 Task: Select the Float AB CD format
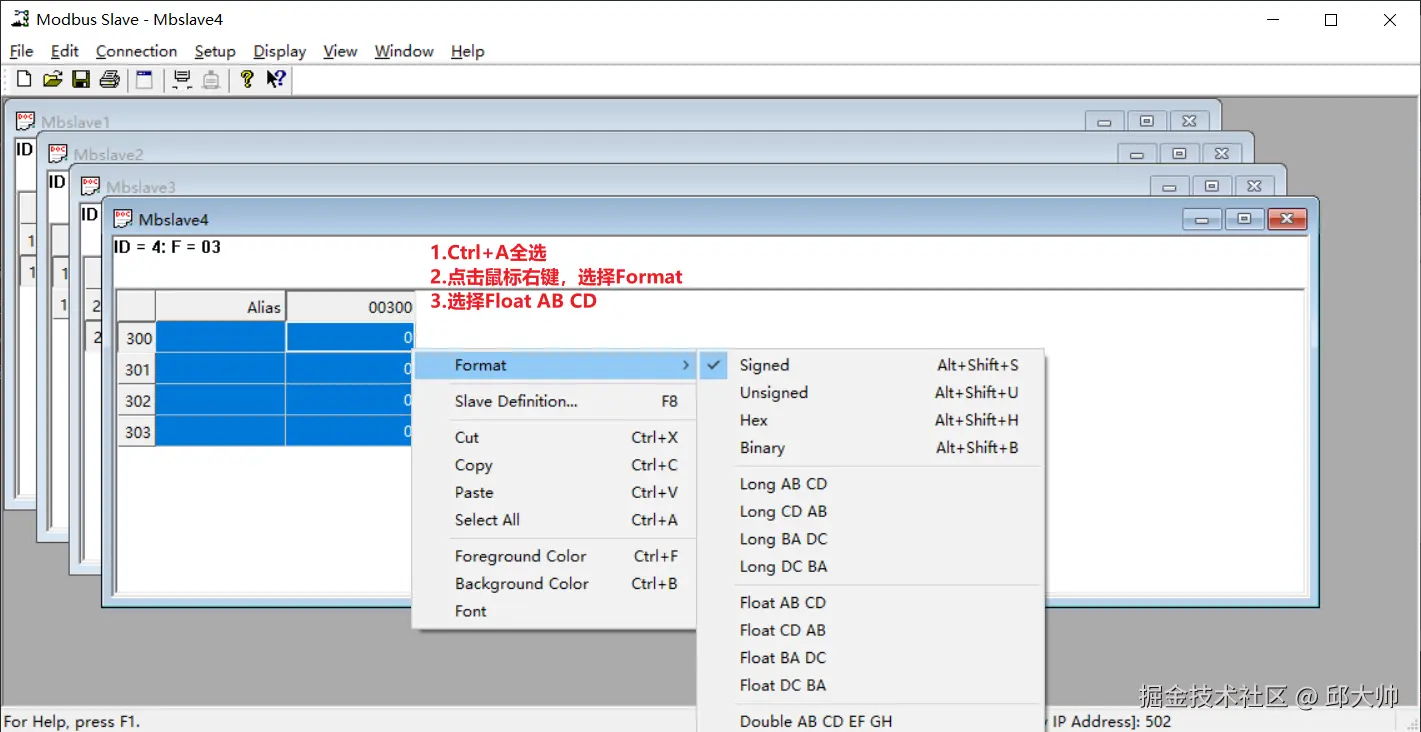tap(871, 602)
